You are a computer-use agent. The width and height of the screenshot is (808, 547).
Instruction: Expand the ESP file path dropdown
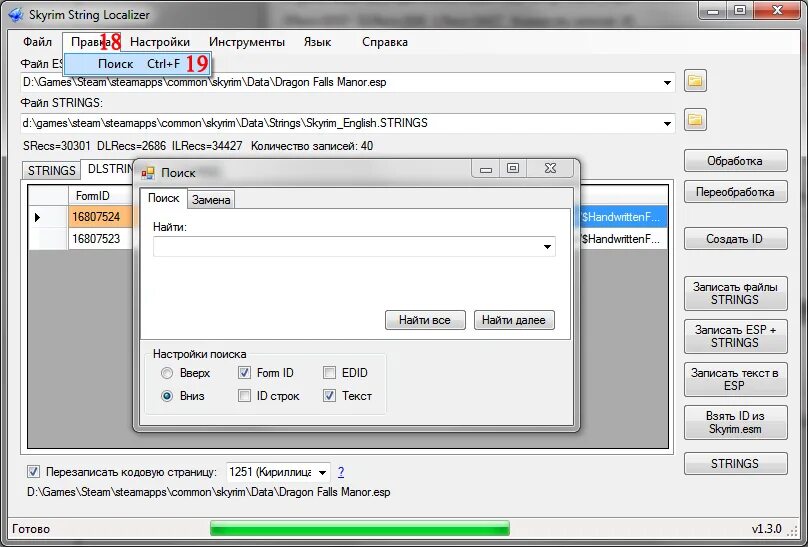coord(667,82)
